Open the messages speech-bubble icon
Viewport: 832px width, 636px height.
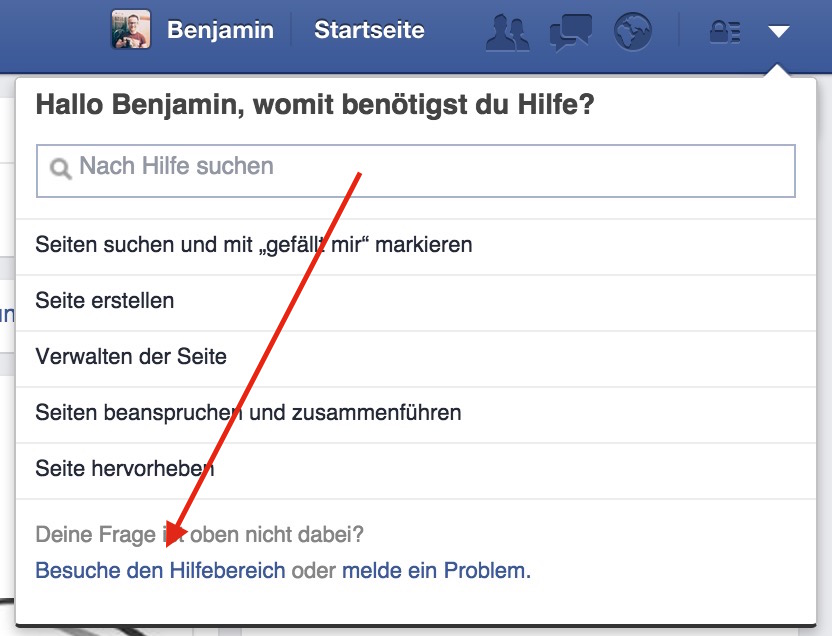coord(571,32)
